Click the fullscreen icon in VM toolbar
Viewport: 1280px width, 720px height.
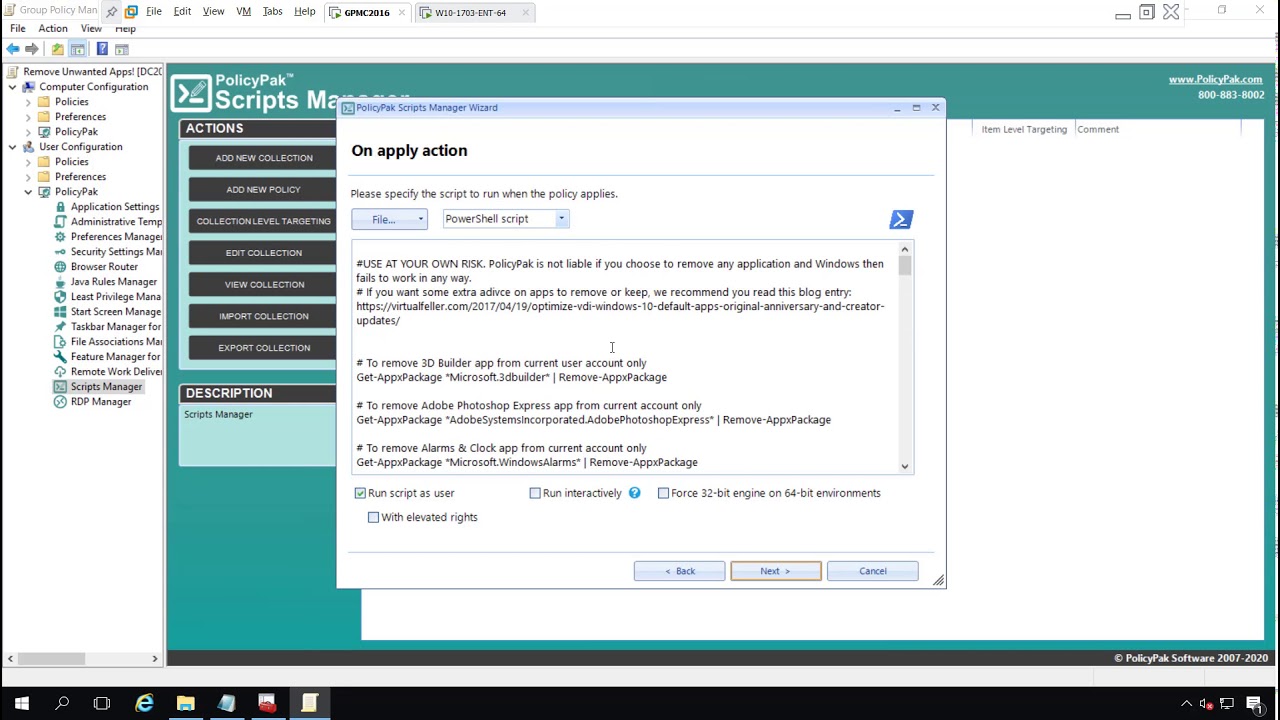click(x=1147, y=12)
